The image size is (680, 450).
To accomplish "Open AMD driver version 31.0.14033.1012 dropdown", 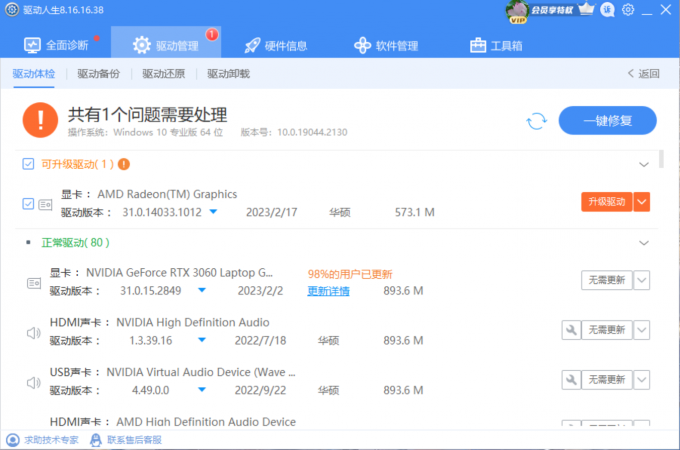I will (x=213, y=212).
